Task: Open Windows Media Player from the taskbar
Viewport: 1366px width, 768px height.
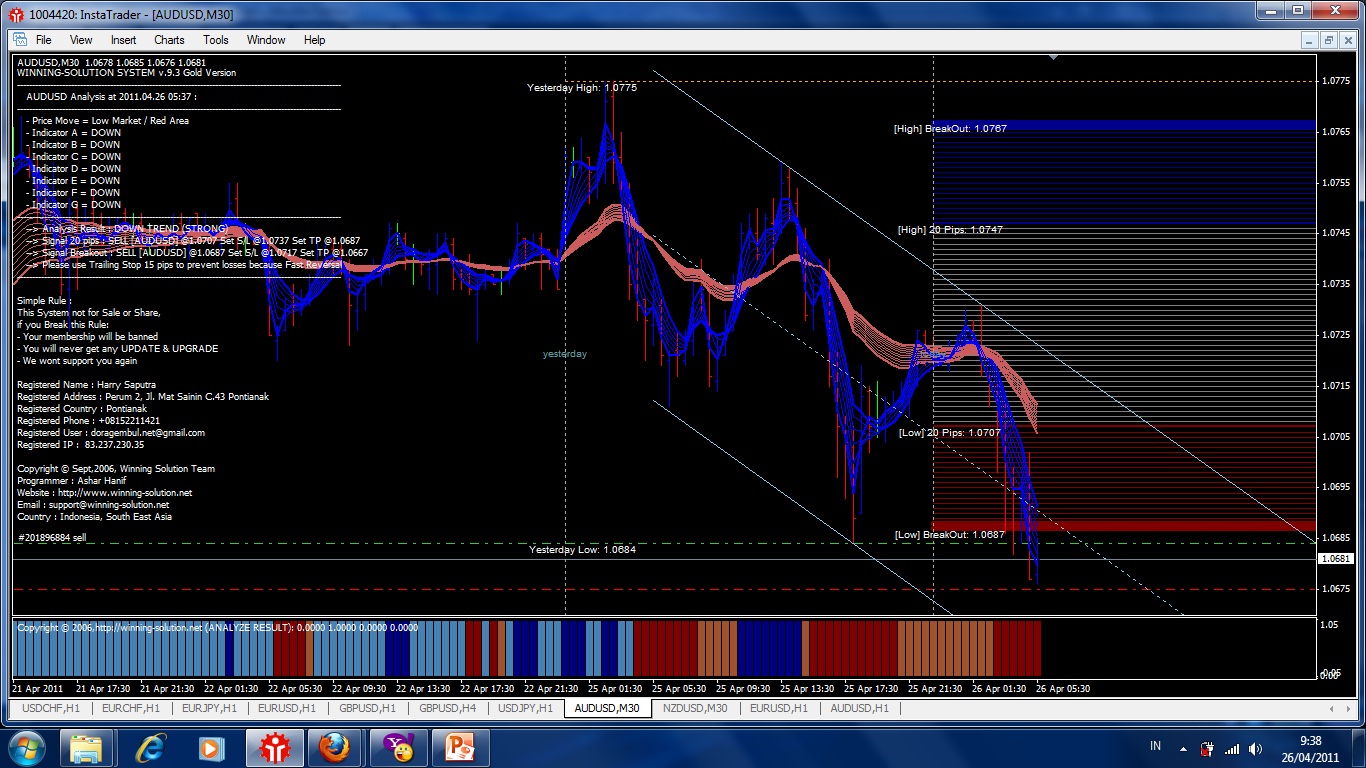Action: pos(211,748)
